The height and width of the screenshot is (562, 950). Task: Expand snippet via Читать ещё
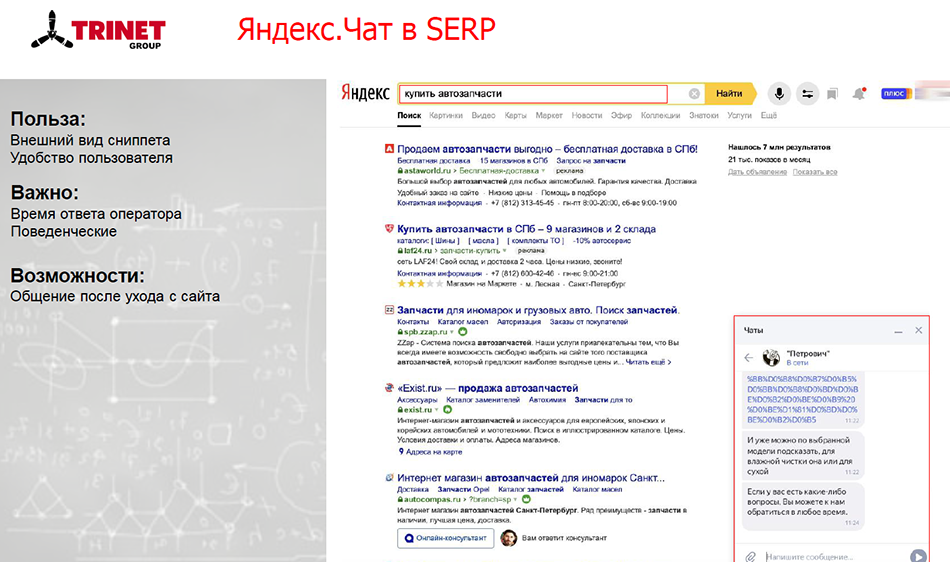point(648,362)
